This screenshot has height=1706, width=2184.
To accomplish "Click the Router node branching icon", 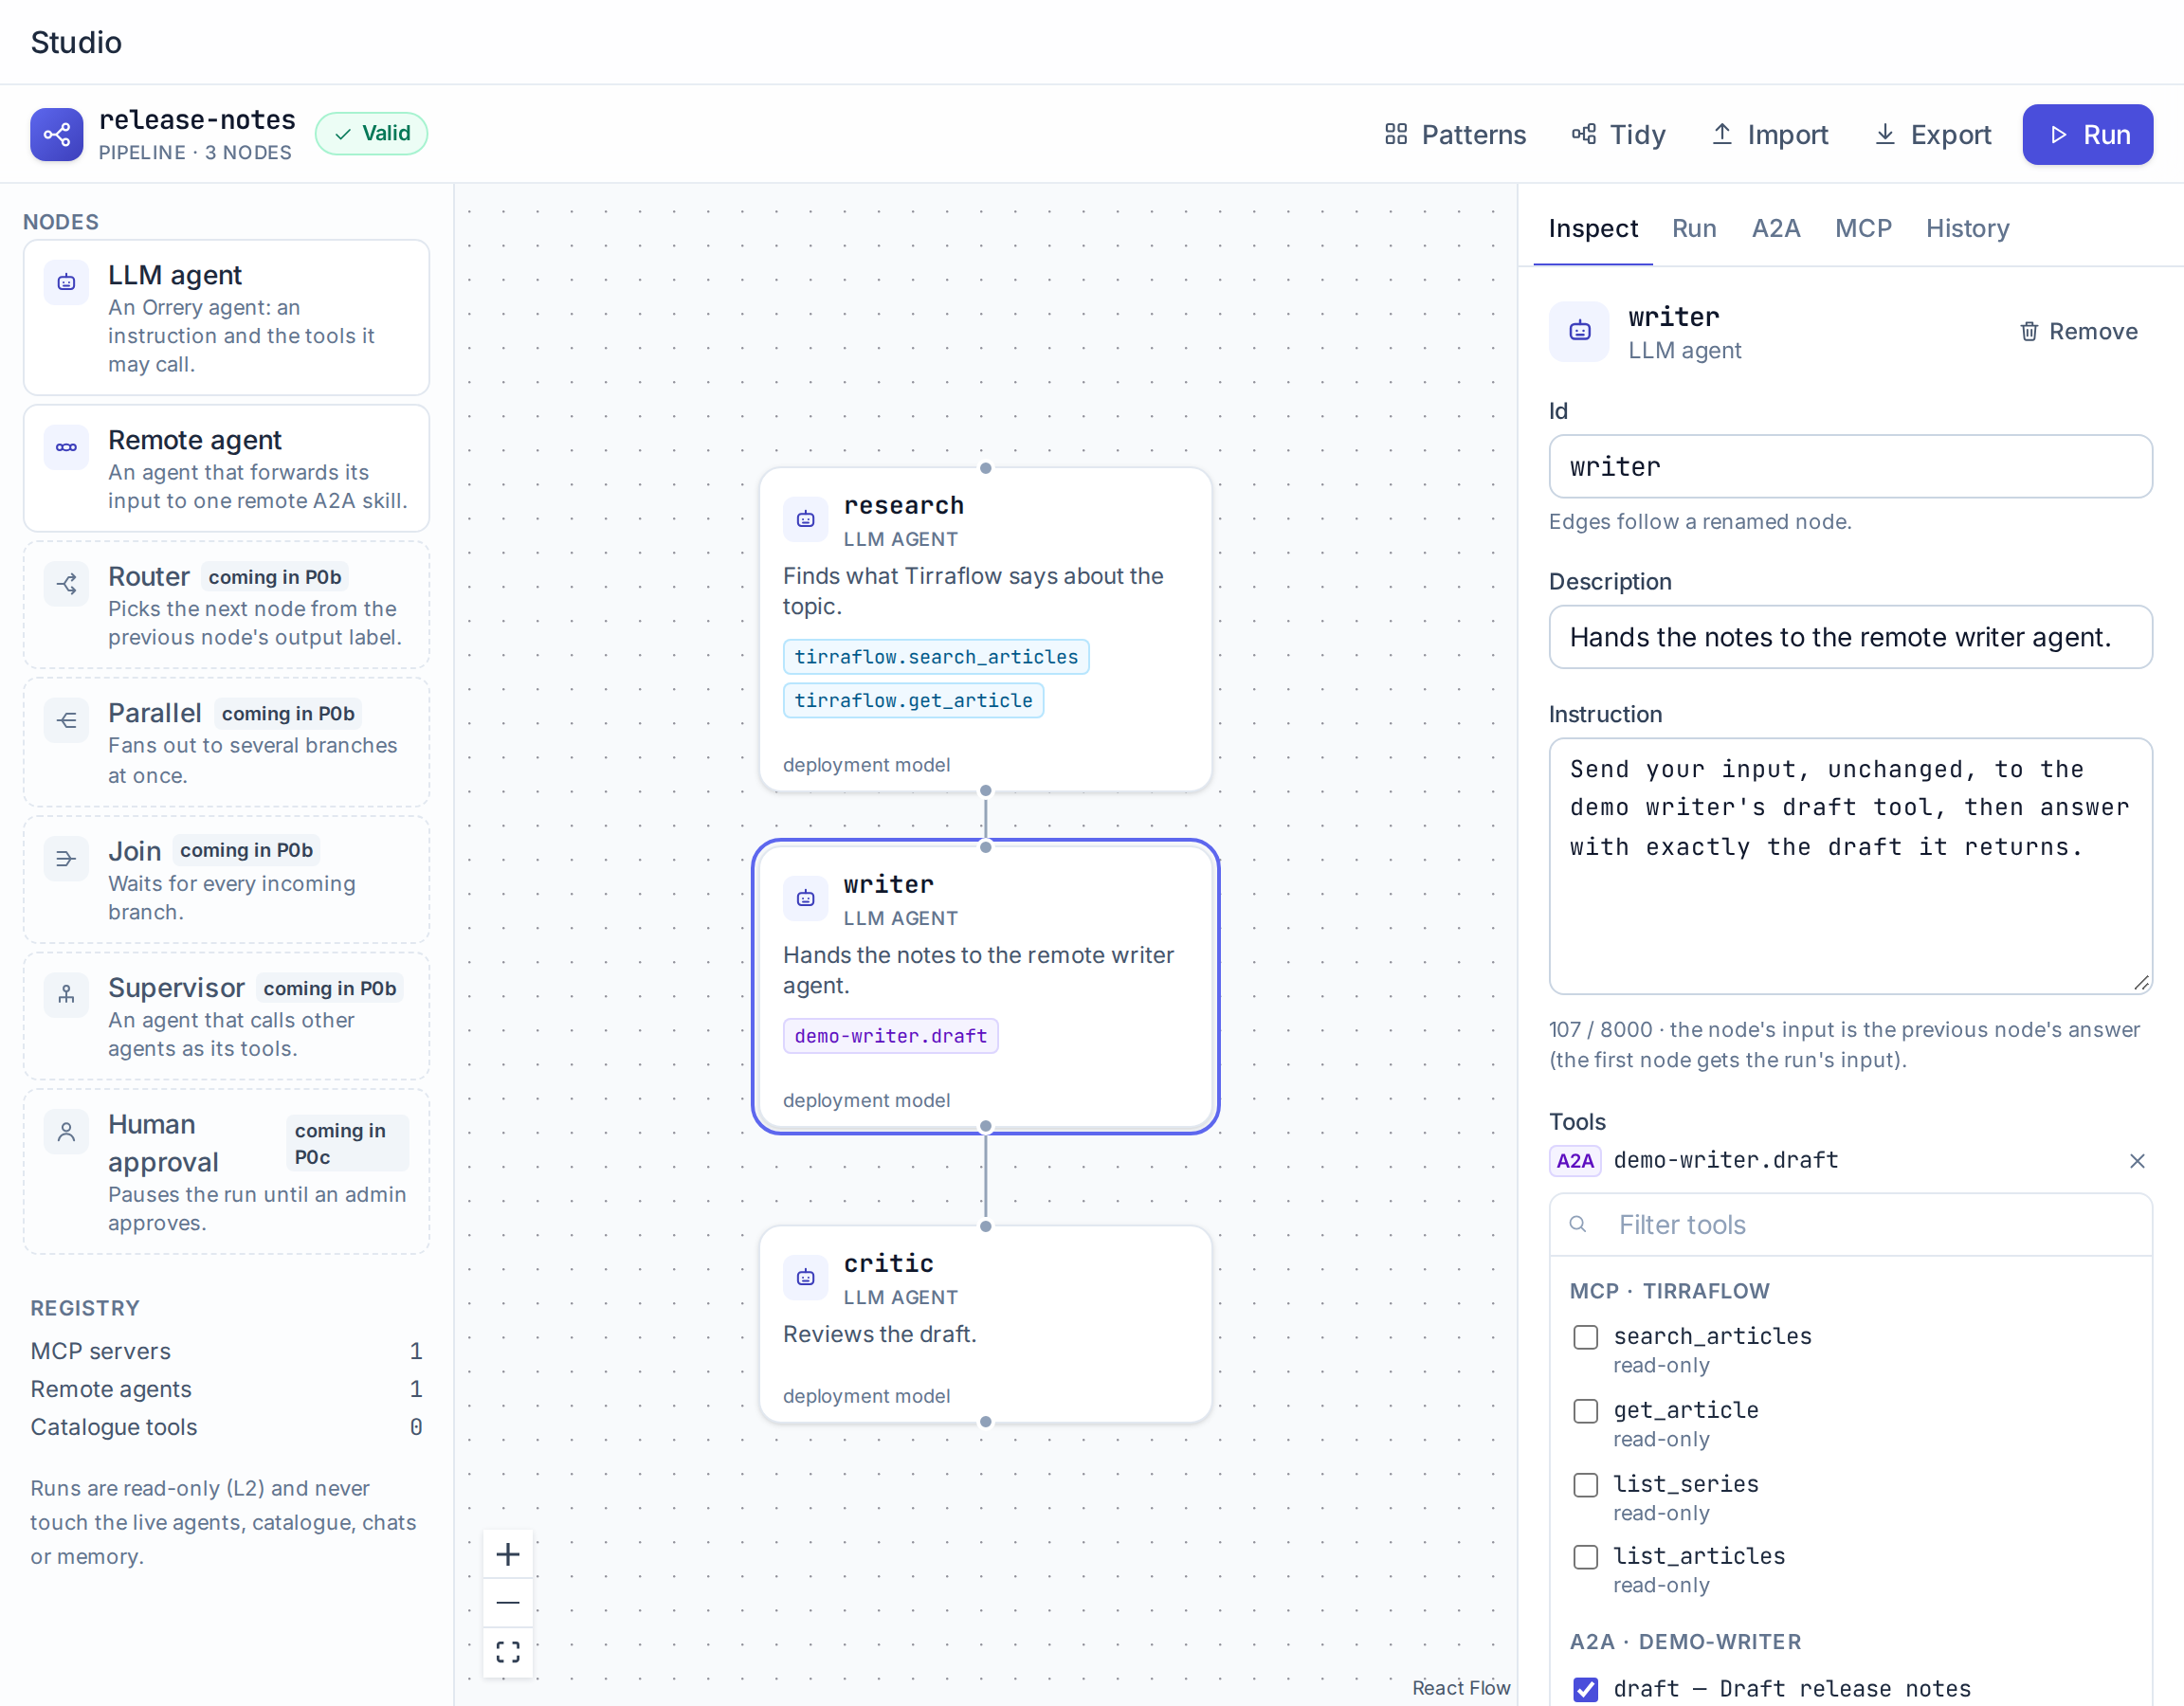I will tap(66, 584).
